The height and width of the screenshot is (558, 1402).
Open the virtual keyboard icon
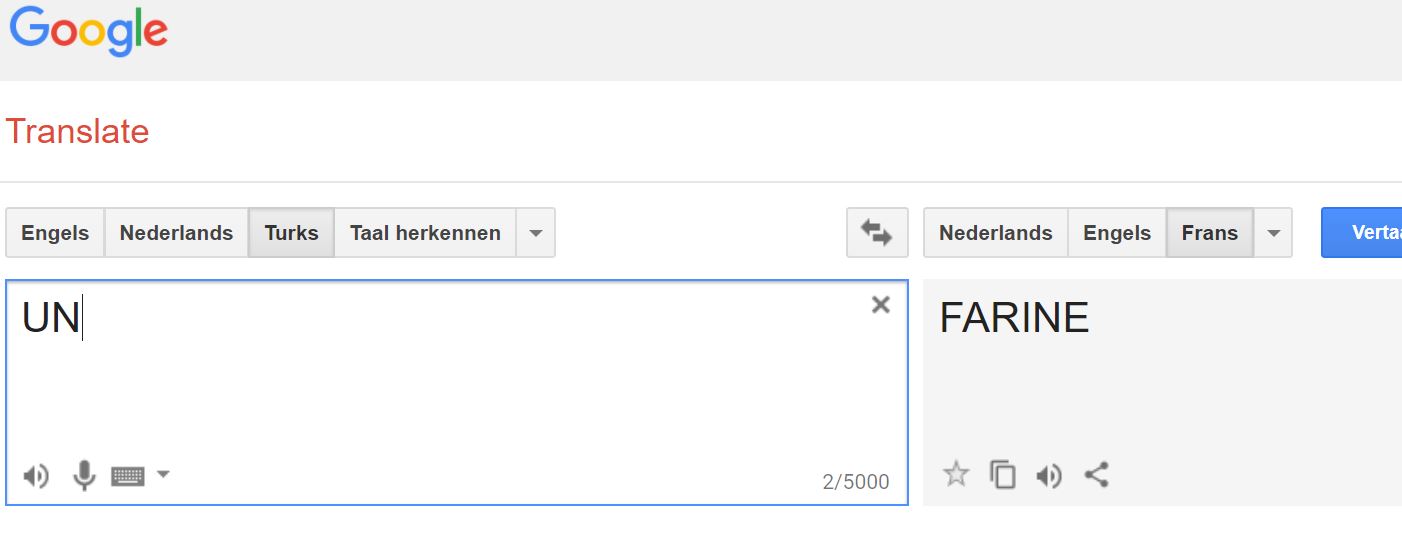point(128,476)
